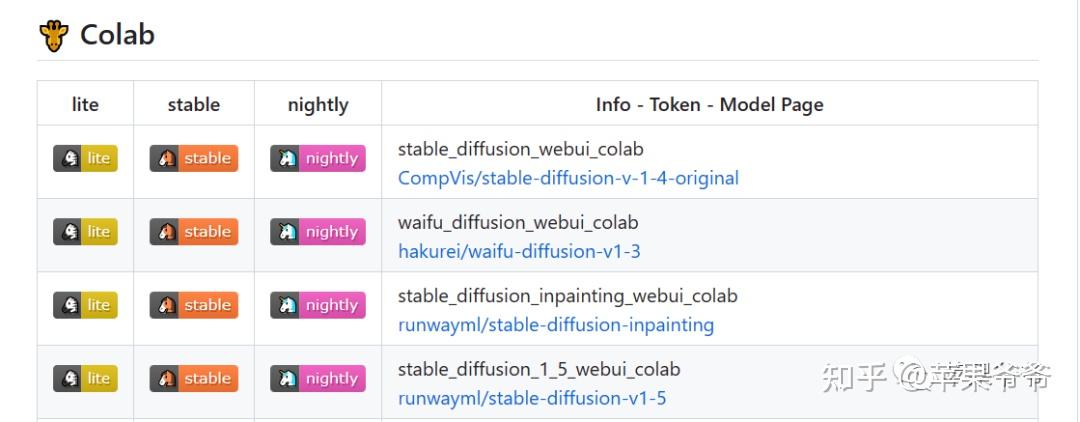
Task: Launch the nightly badge for waifu_diffusion_webui_colab
Action: point(318,231)
